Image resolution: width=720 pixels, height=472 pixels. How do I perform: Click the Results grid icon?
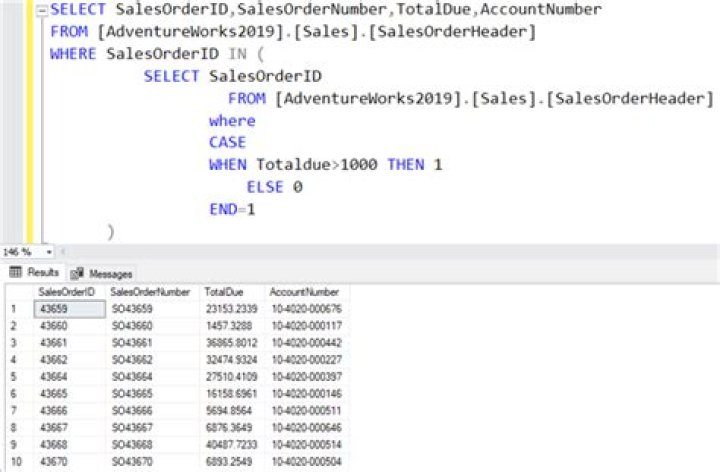(15, 273)
